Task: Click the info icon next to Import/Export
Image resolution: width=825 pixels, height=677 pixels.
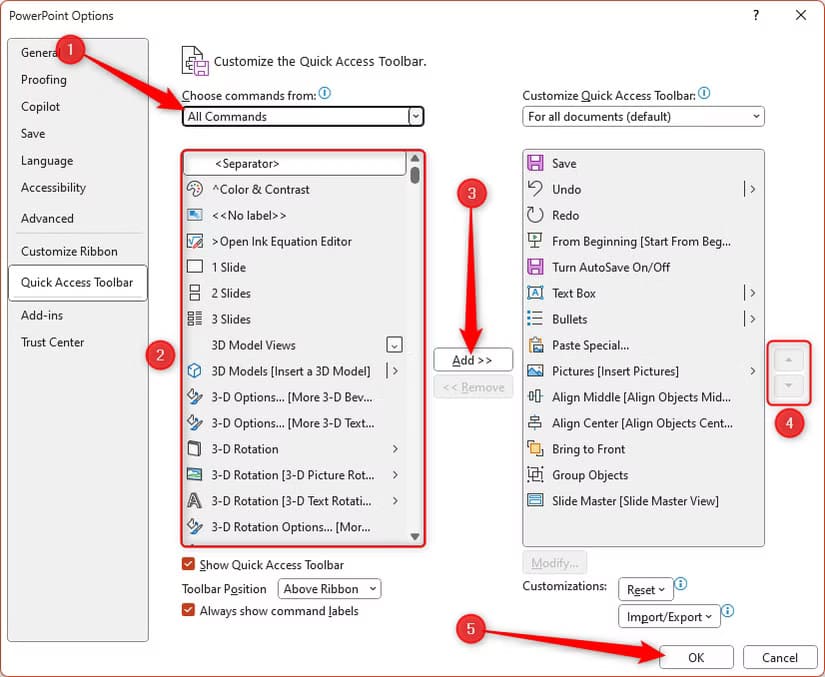Action: coord(727,610)
